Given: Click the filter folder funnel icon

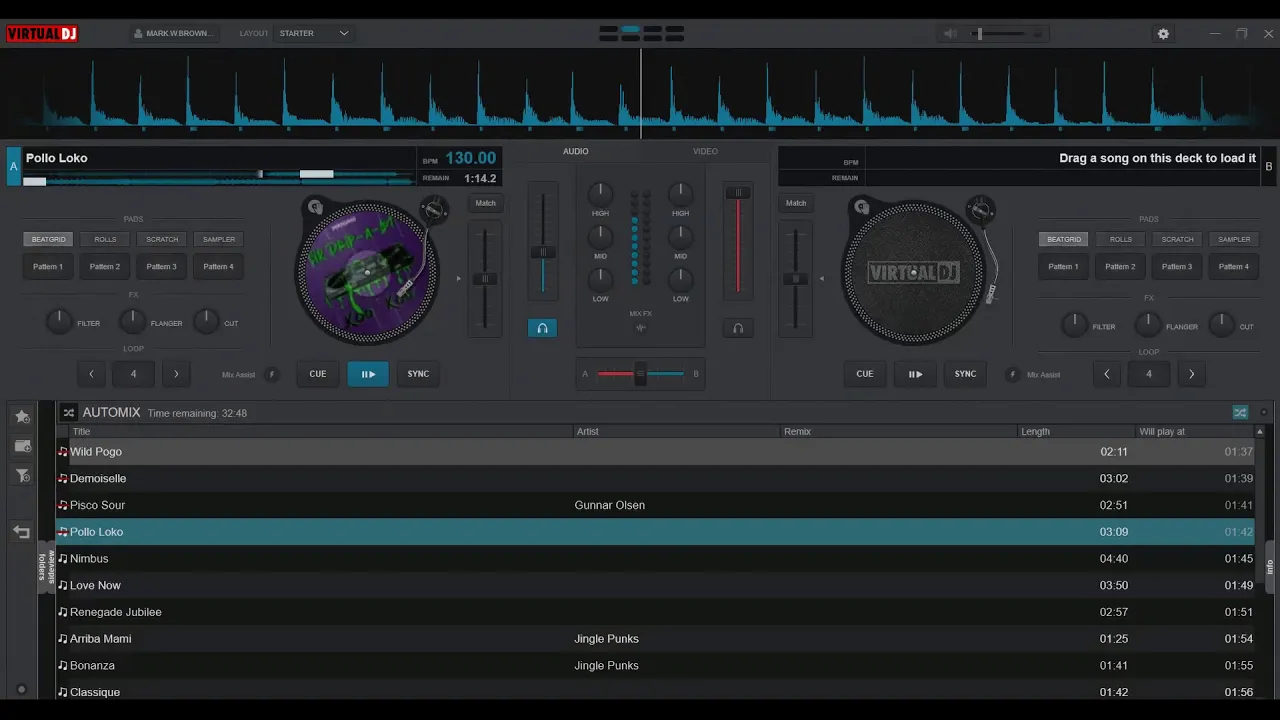Looking at the screenshot, I should pyautogui.click(x=22, y=476).
